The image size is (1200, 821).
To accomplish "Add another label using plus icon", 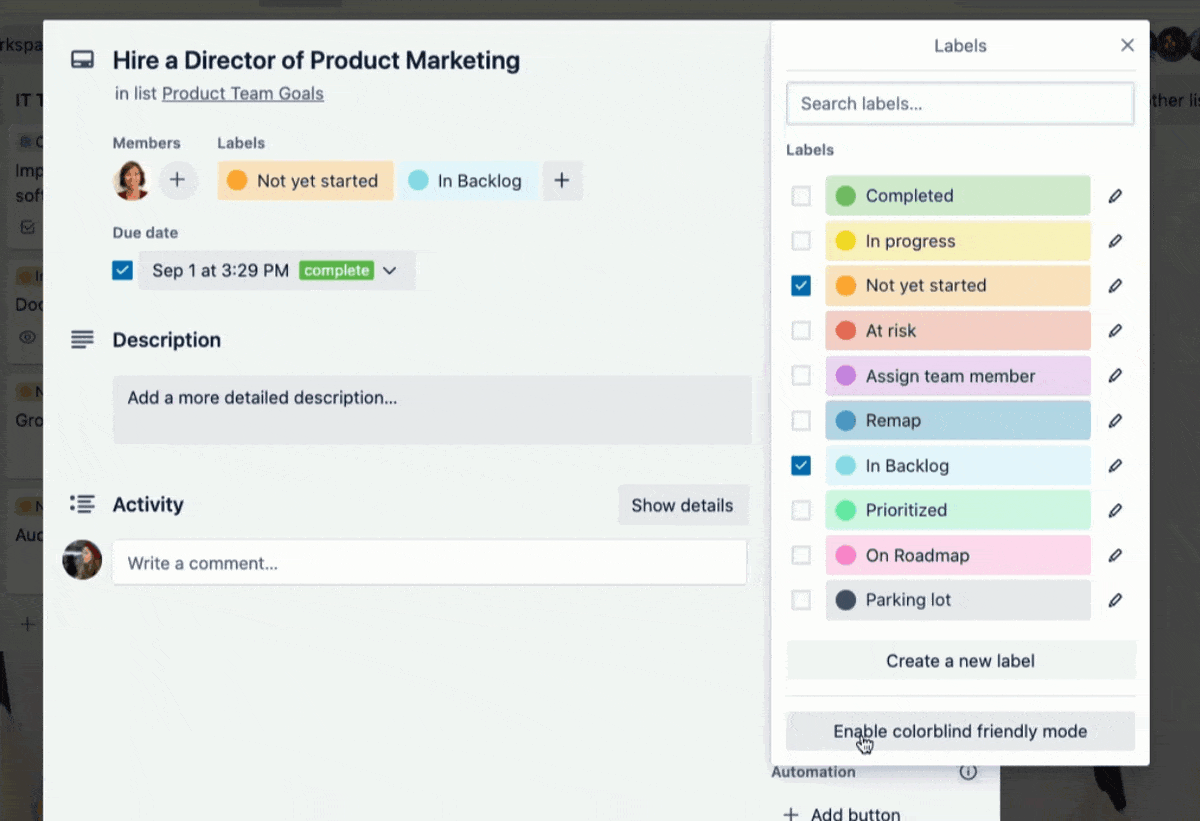I will tap(562, 181).
